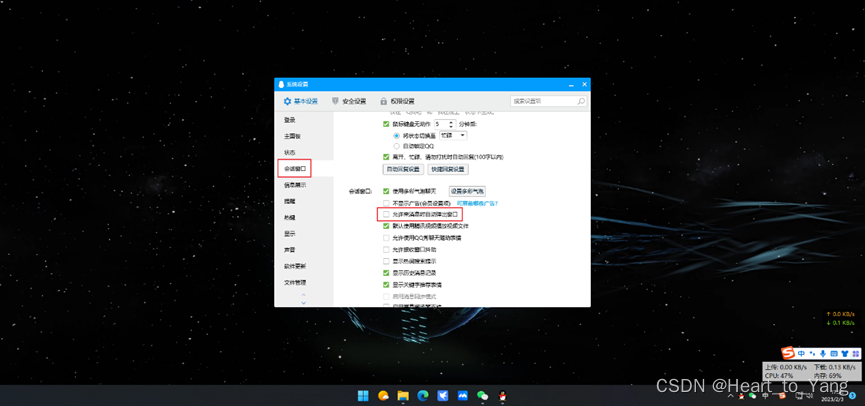Uncheck 鼠标键盘无动作 checkbox
This screenshot has height=406, width=865.
(x=386, y=124)
